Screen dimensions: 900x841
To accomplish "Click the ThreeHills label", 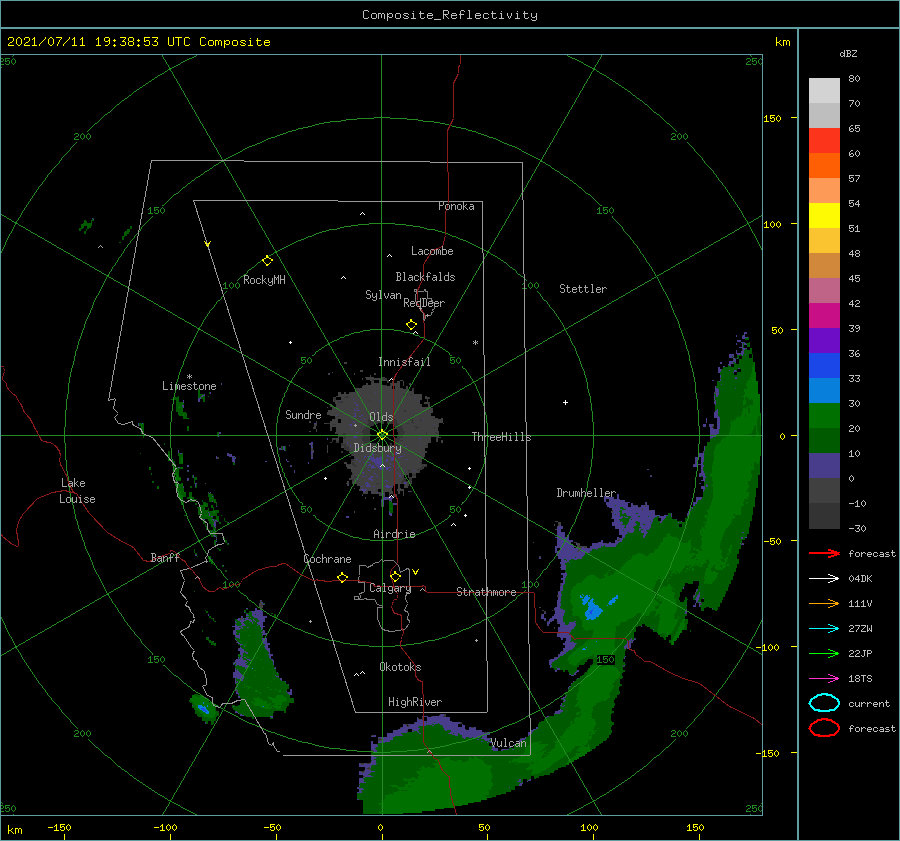I will 502,437.
